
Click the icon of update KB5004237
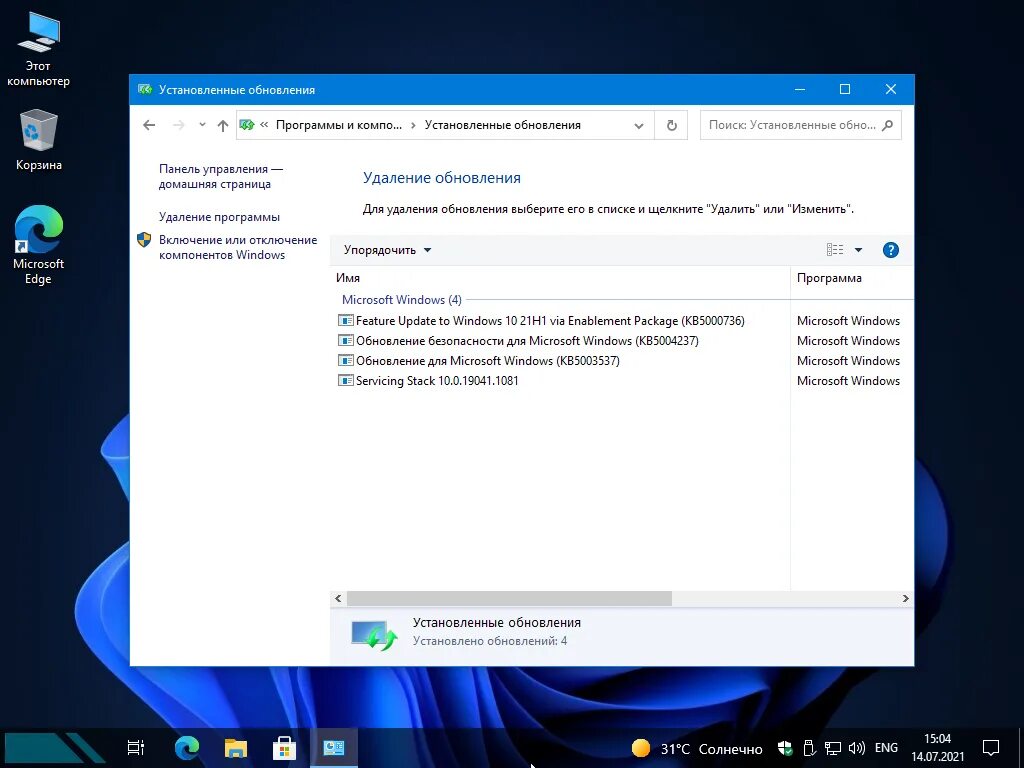[345, 340]
